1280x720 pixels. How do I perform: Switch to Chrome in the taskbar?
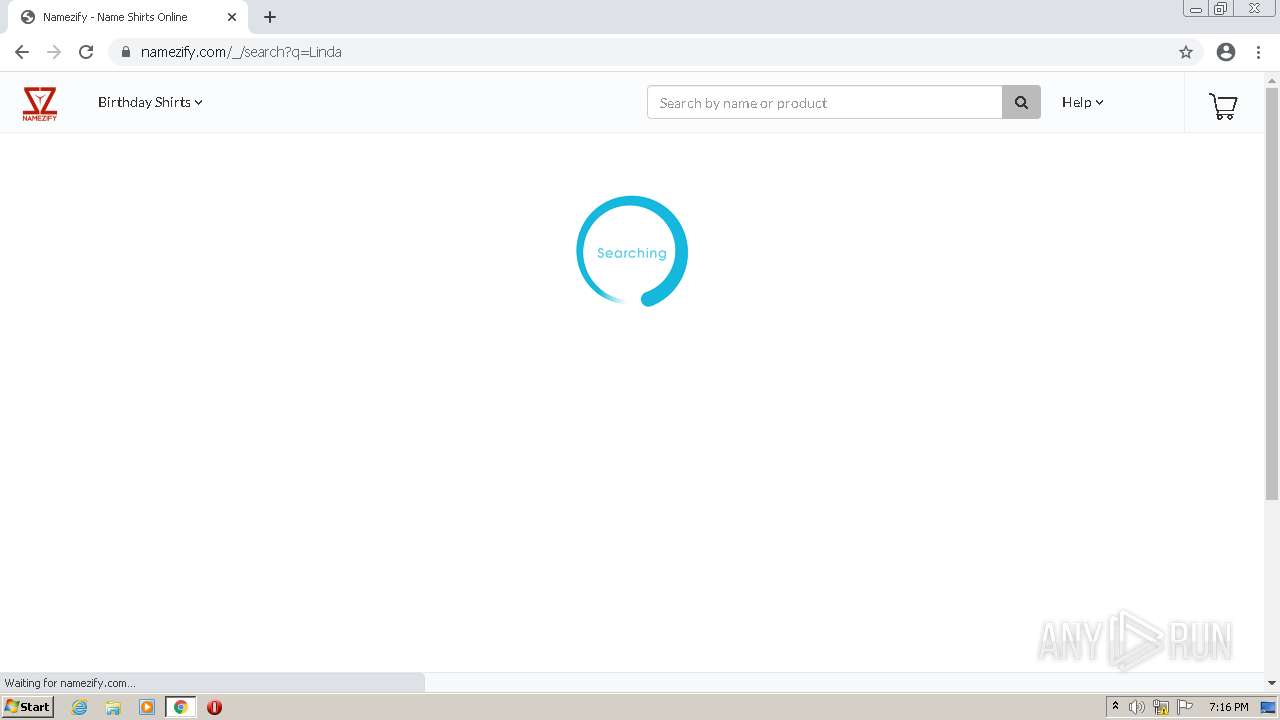tap(180, 707)
